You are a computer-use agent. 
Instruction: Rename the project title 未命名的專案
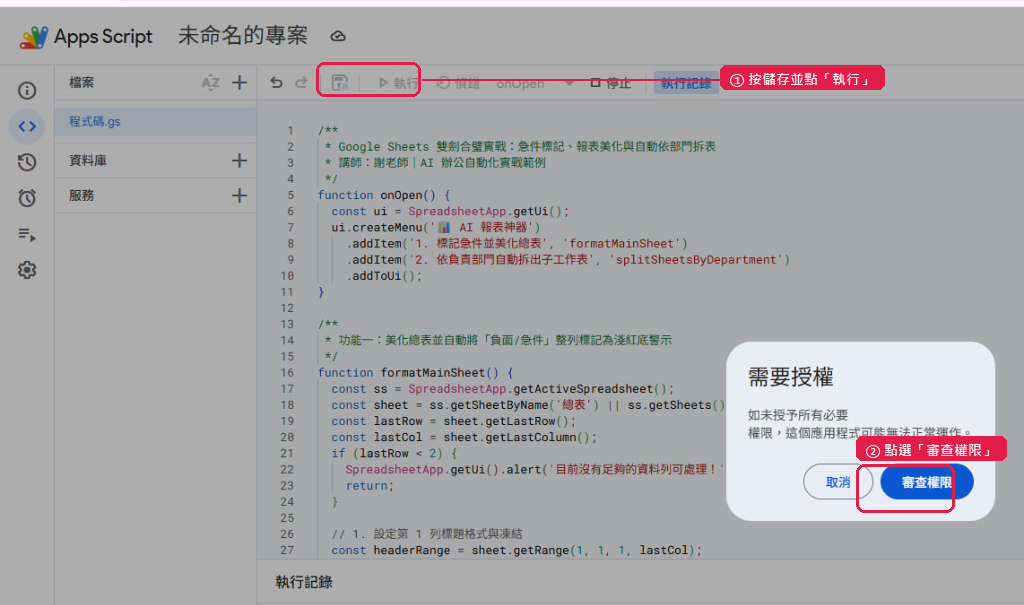tap(243, 36)
